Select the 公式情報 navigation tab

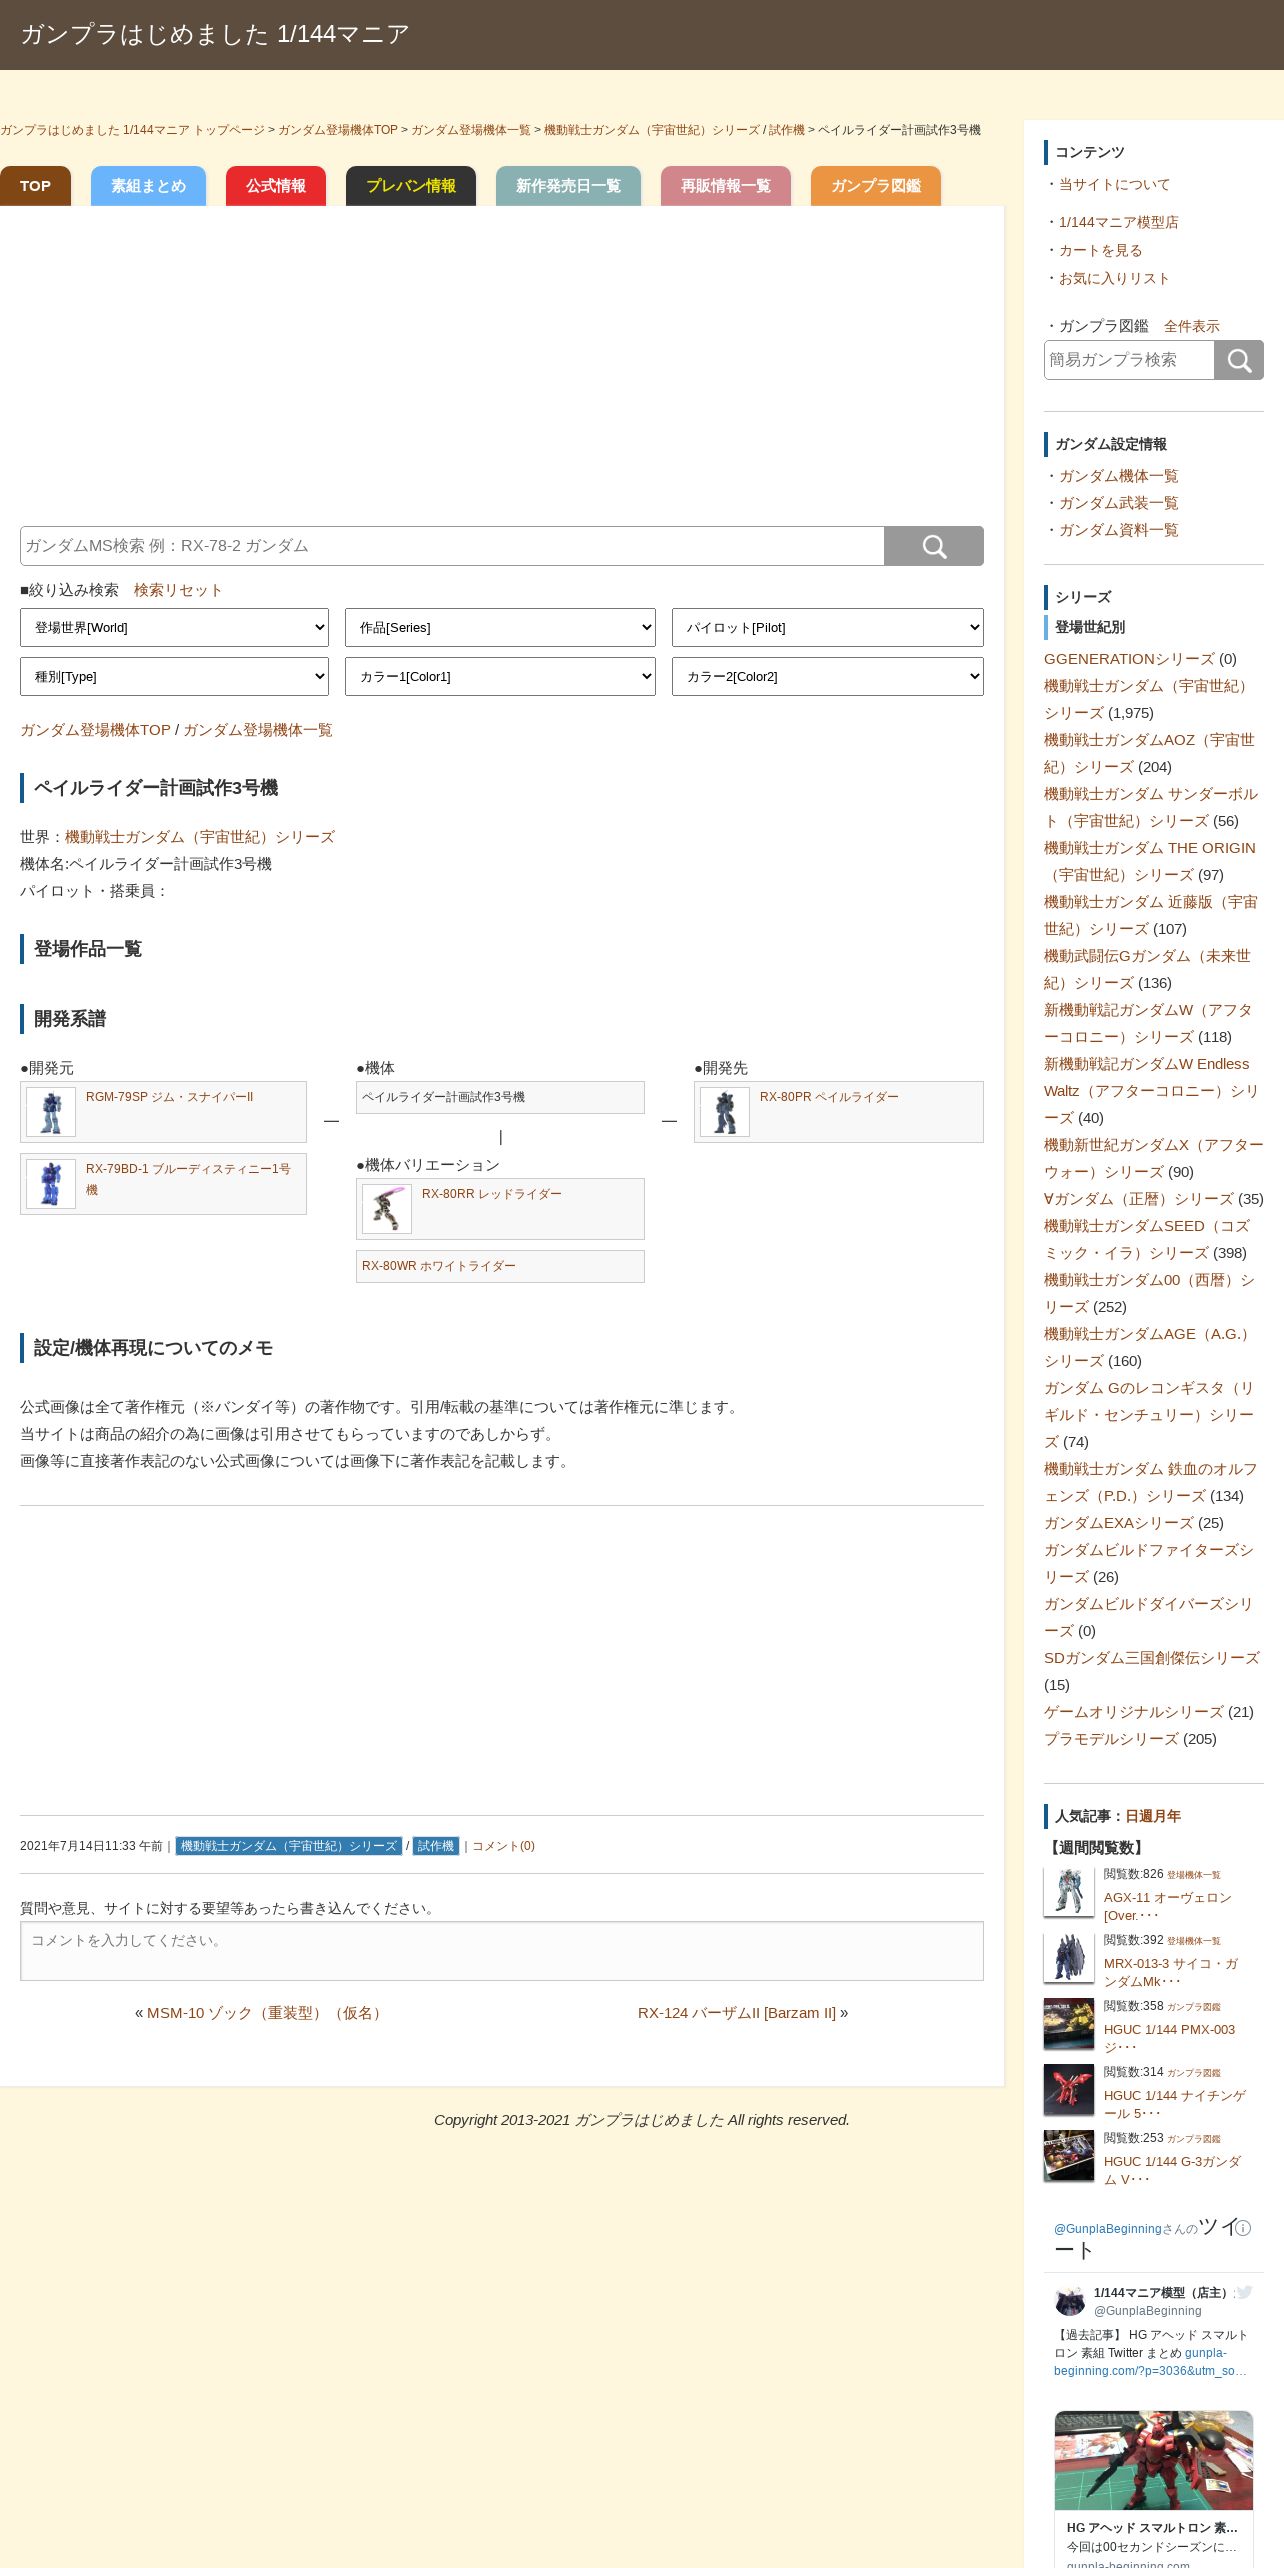point(276,186)
